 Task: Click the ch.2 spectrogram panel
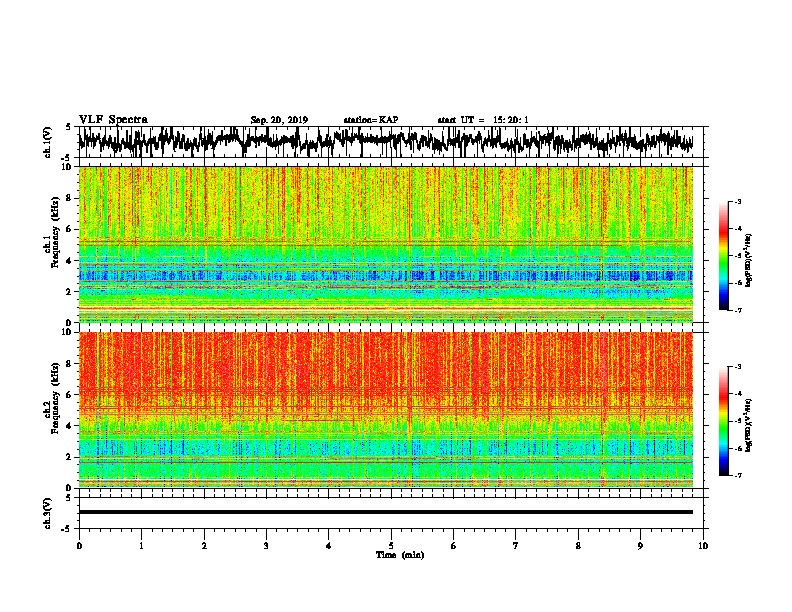pyautogui.click(x=385, y=410)
